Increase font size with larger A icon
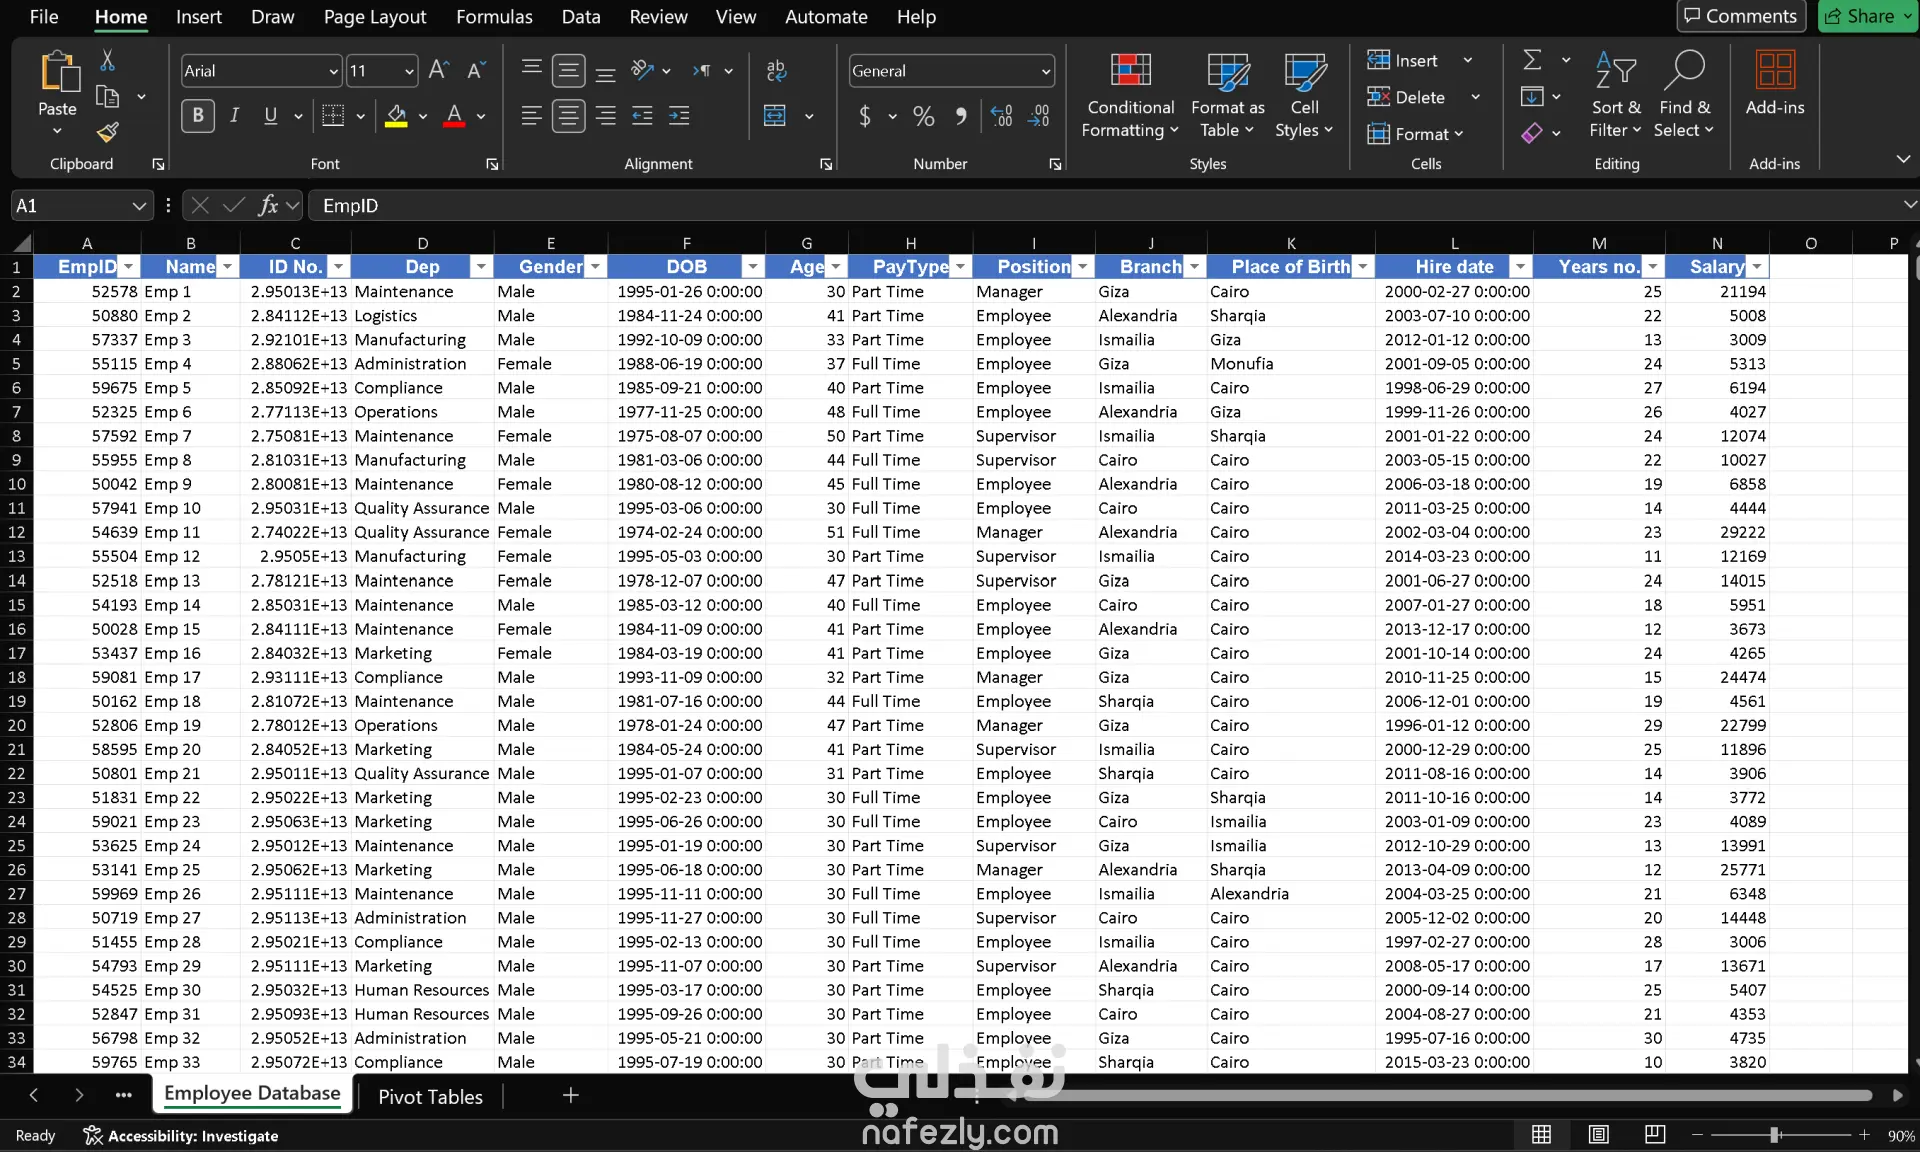The height and width of the screenshot is (1152, 1920). 438,70
